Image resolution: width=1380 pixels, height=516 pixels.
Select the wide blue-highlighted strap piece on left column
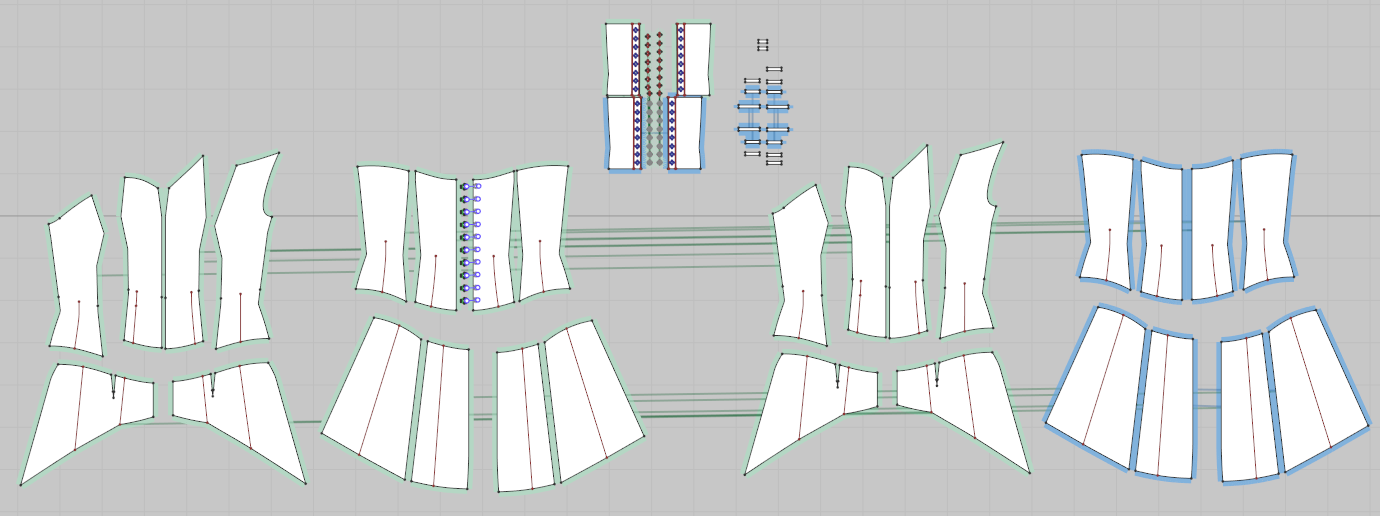click(749, 106)
